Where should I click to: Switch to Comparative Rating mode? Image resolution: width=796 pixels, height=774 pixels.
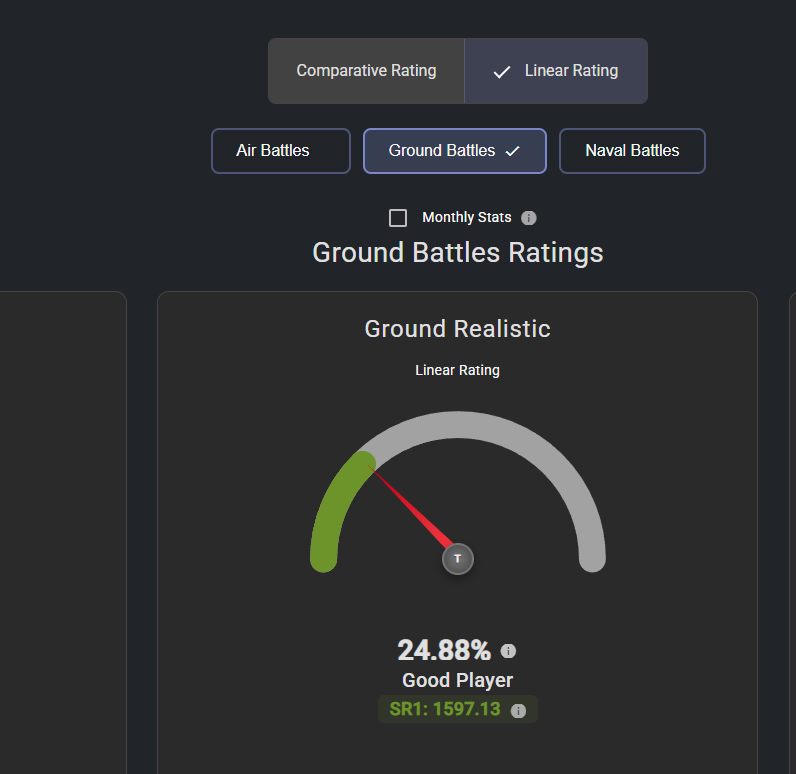pyautogui.click(x=366, y=71)
